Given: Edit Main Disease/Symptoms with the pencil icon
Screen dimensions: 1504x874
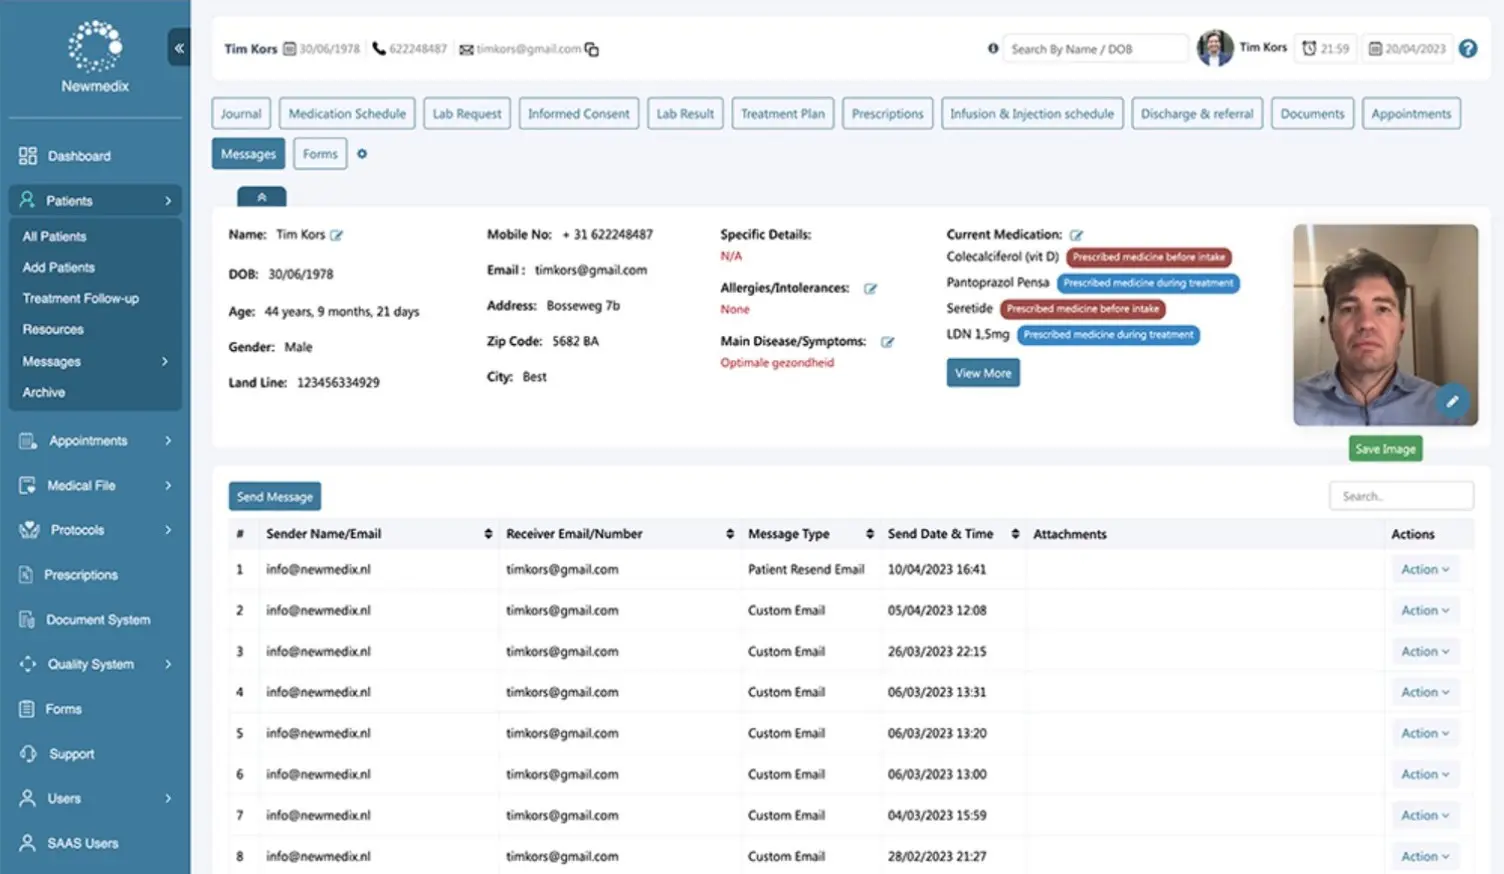Looking at the screenshot, I should (x=888, y=341).
